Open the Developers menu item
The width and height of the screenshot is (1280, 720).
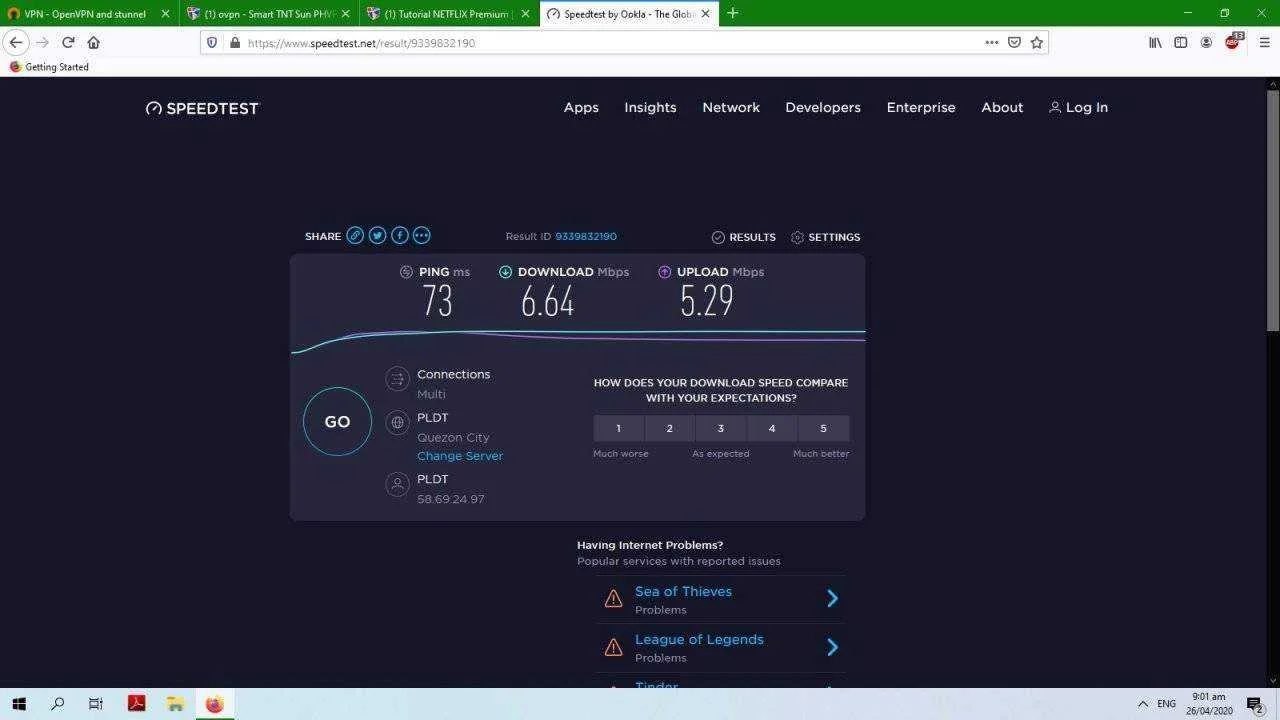[823, 108]
